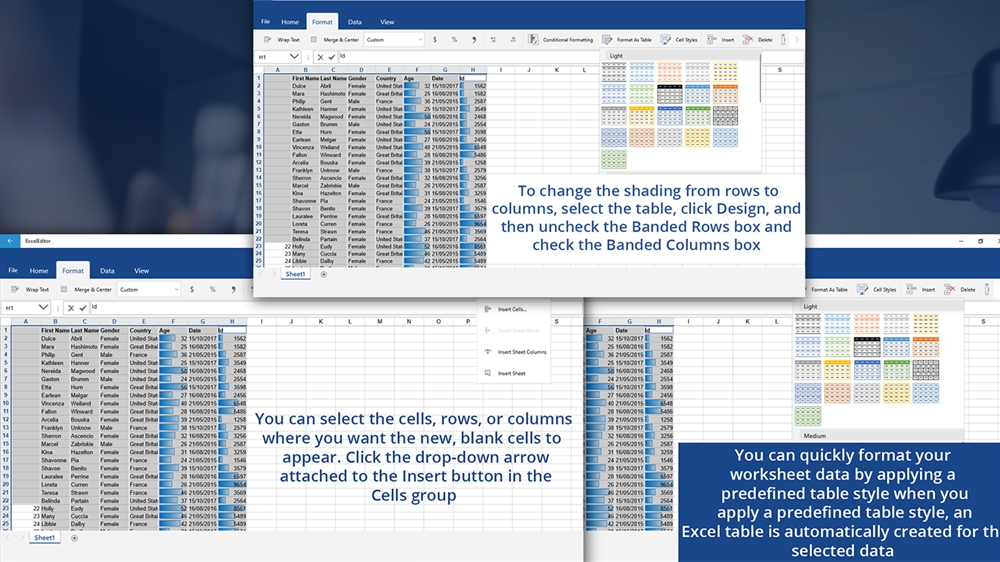Select Sheet1 tab in top window
1000x562 pixels.
coord(295,274)
